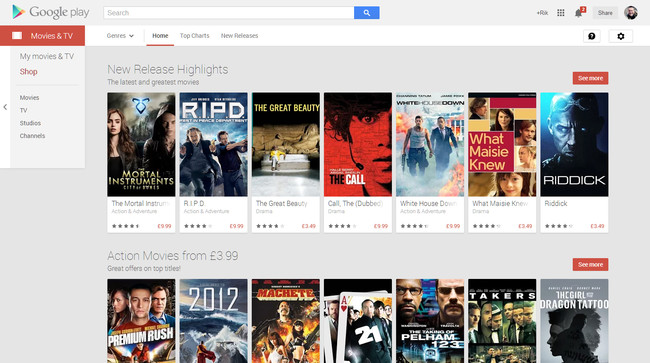Screen dimensions: 650x363
Task: Open the 21 movie poster
Action: point(358,321)
